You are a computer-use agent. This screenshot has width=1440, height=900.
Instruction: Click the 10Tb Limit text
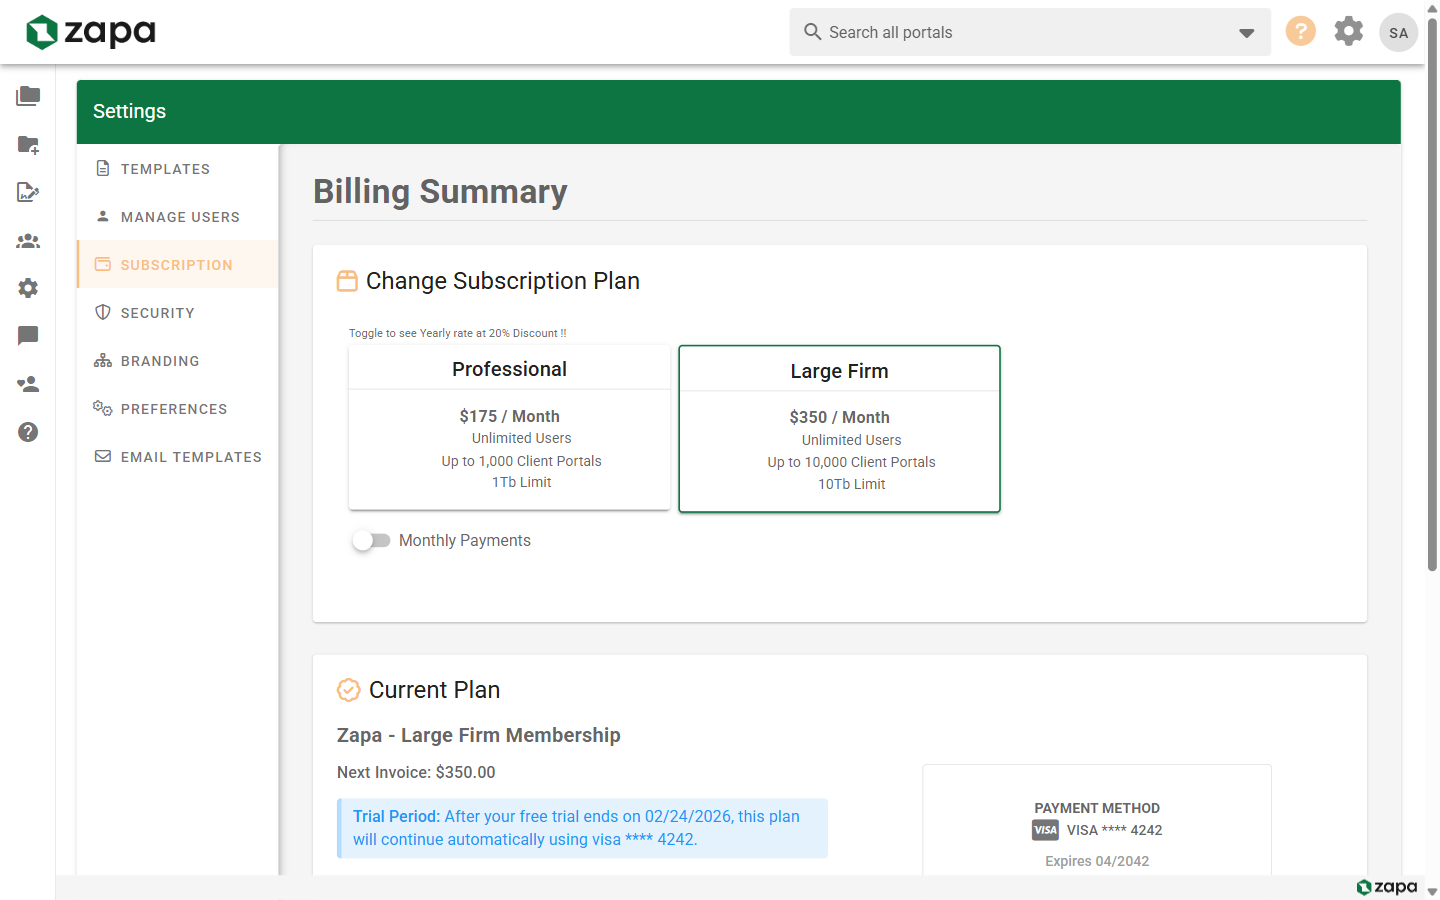(x=851, y=484)
